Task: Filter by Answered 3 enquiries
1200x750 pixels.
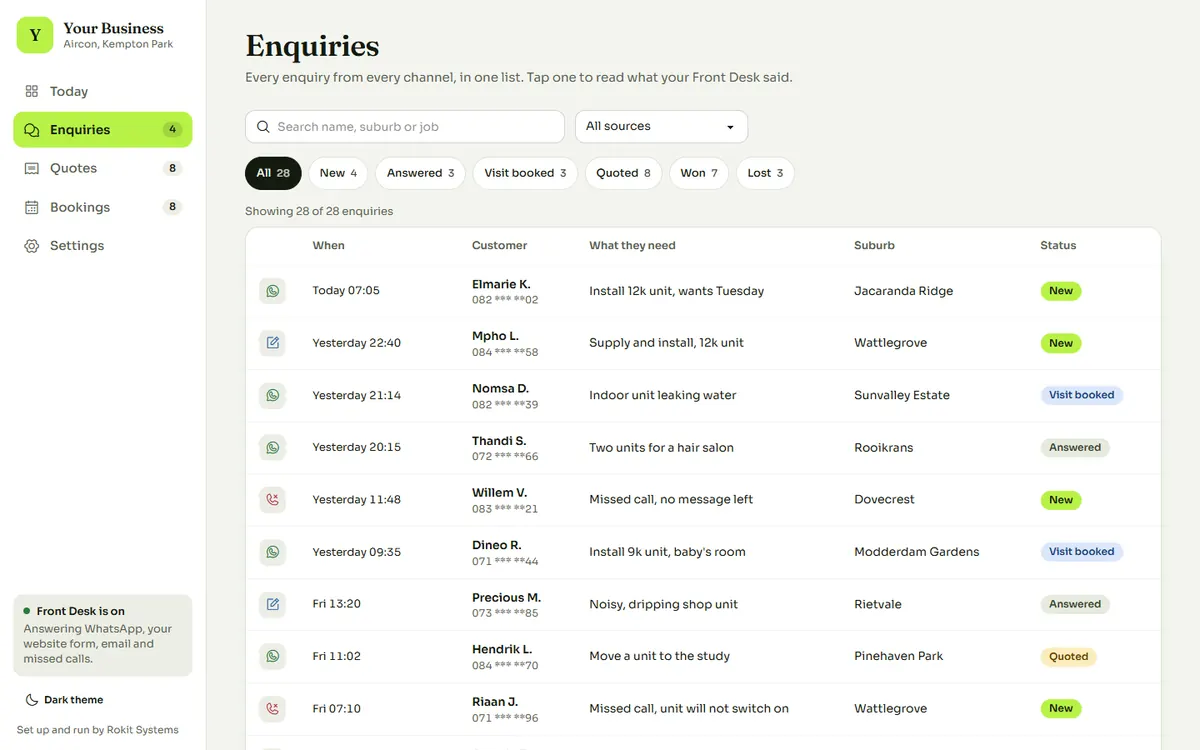Action: click(420, 173)
